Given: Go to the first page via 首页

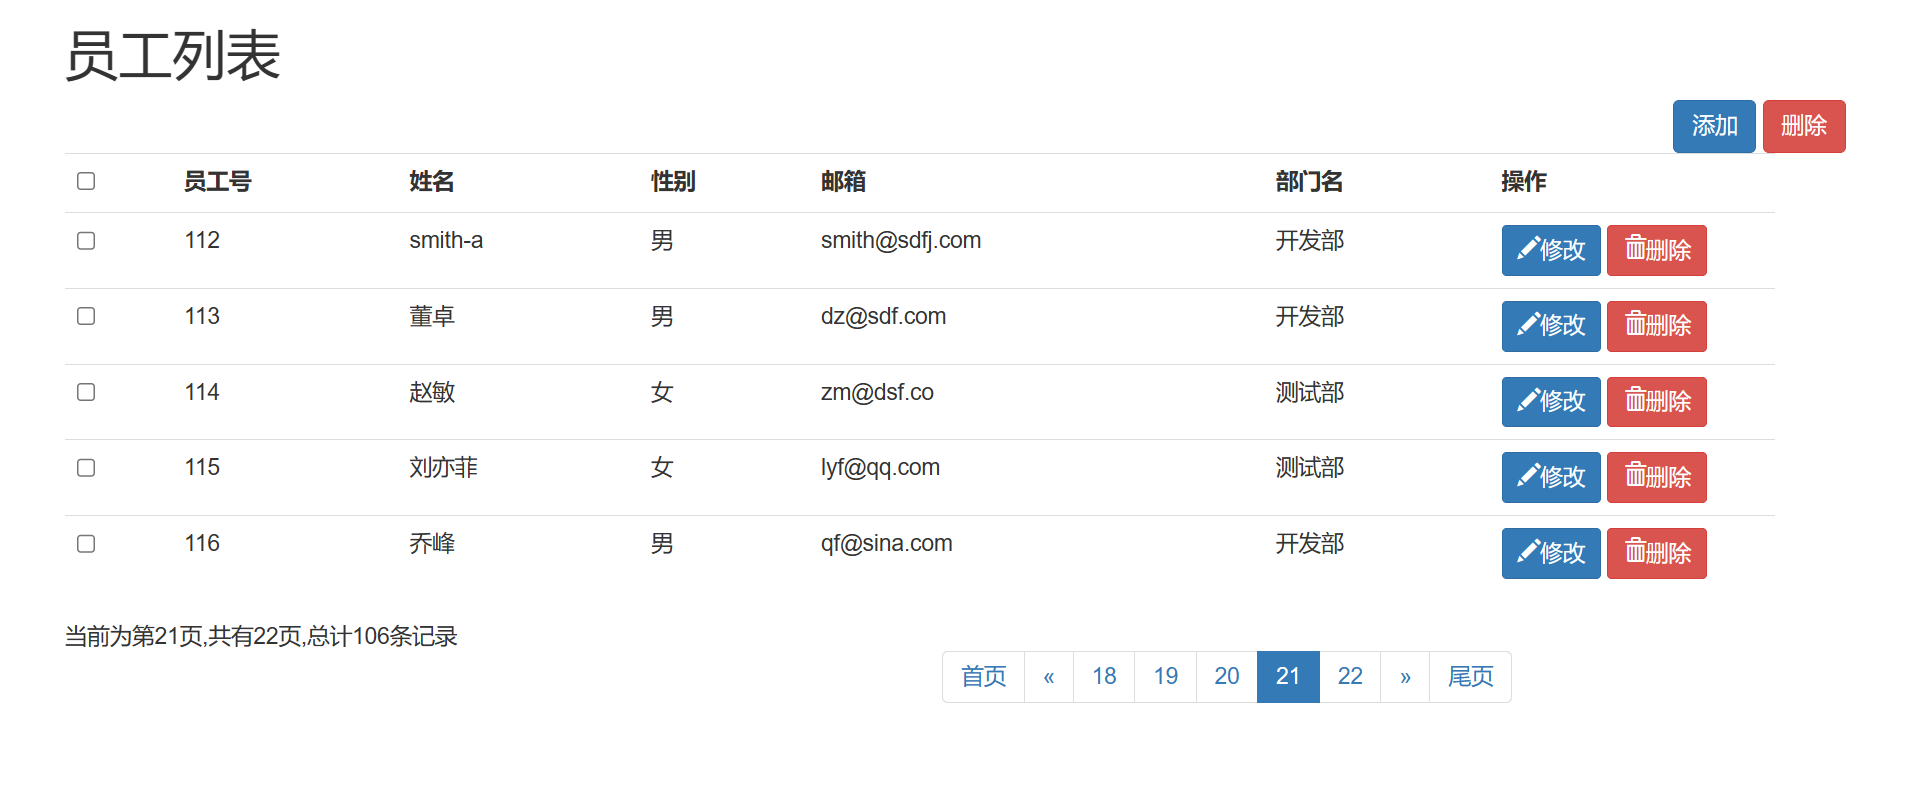Looking at the screenshot, I should click(984, 677).
